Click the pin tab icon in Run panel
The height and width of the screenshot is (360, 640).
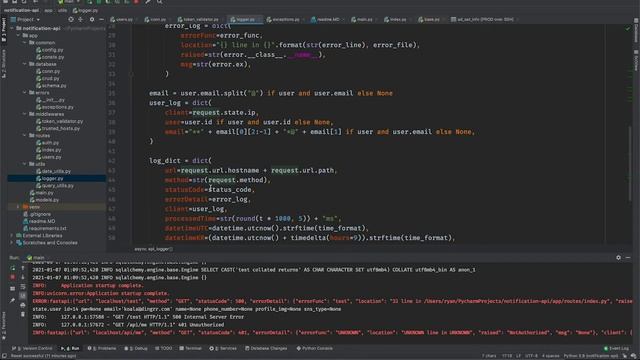coord(13,300)
